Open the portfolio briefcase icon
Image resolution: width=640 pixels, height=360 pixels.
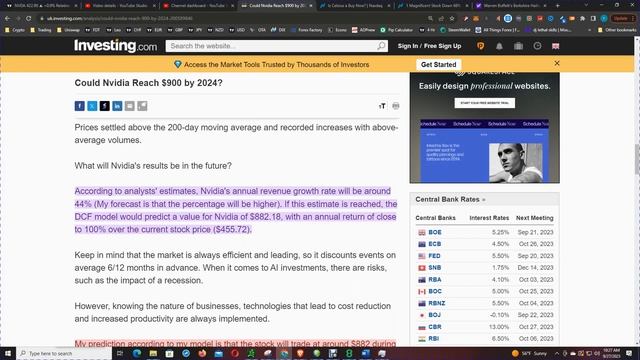click(518, 46)
